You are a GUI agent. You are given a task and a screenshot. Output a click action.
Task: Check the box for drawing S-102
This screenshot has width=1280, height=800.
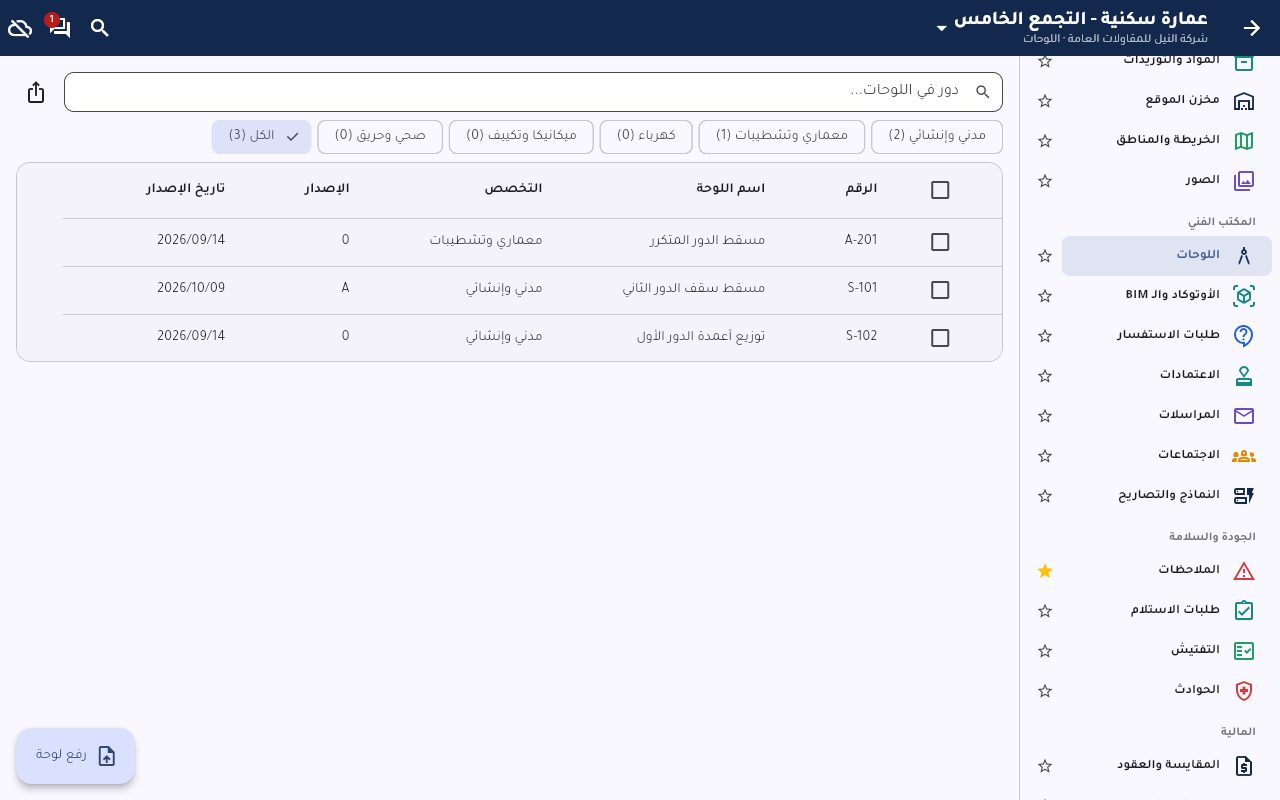pos(940,338)
